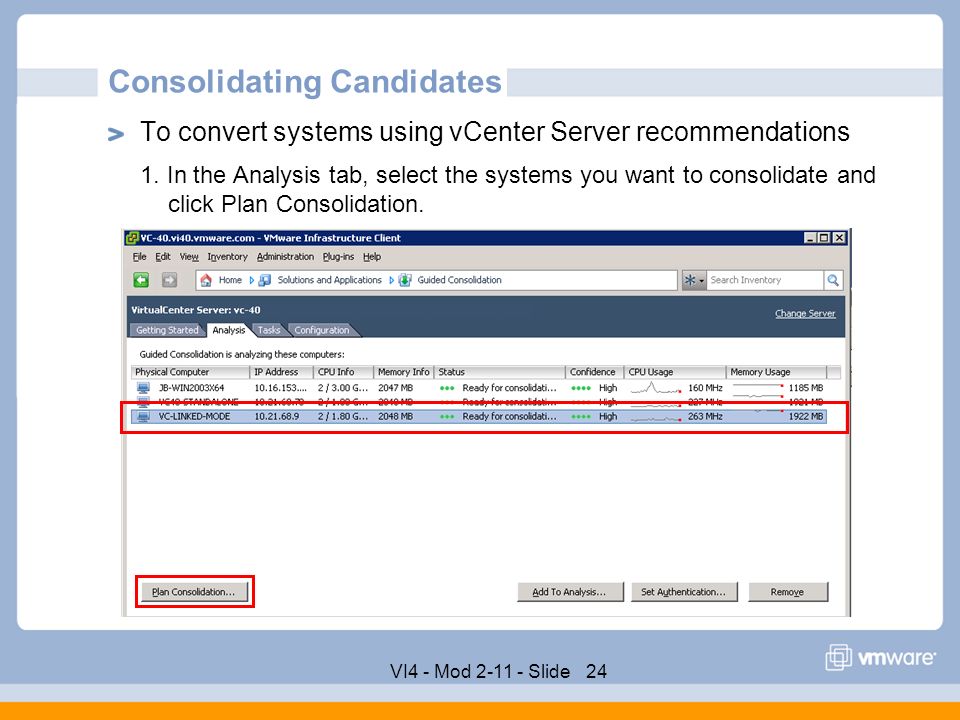
Task: Select the Analysis tab
Action: point(228,330)
